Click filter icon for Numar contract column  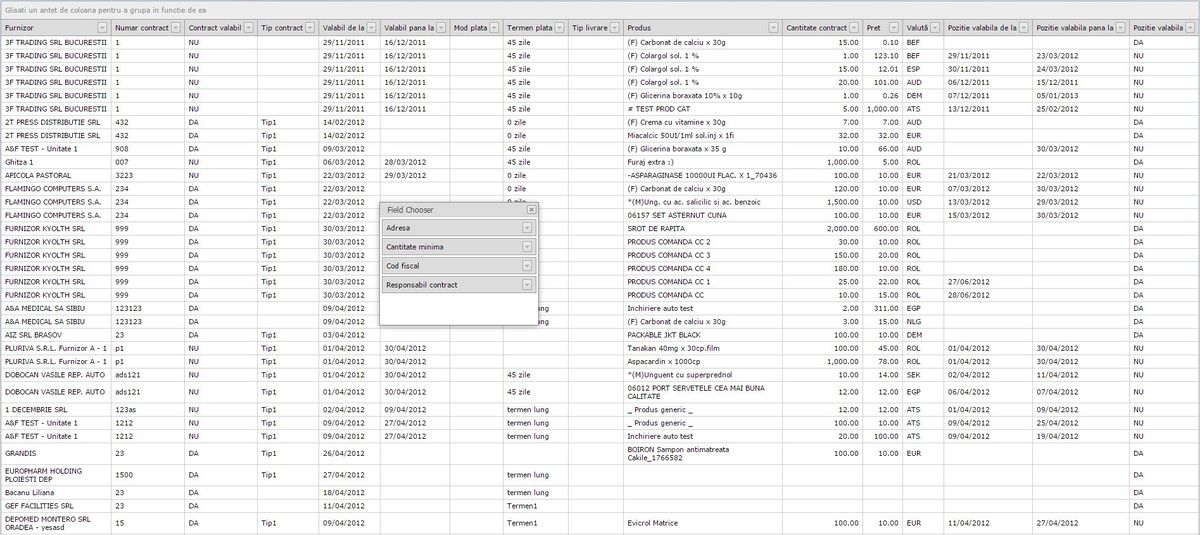[x=176, y=28]
